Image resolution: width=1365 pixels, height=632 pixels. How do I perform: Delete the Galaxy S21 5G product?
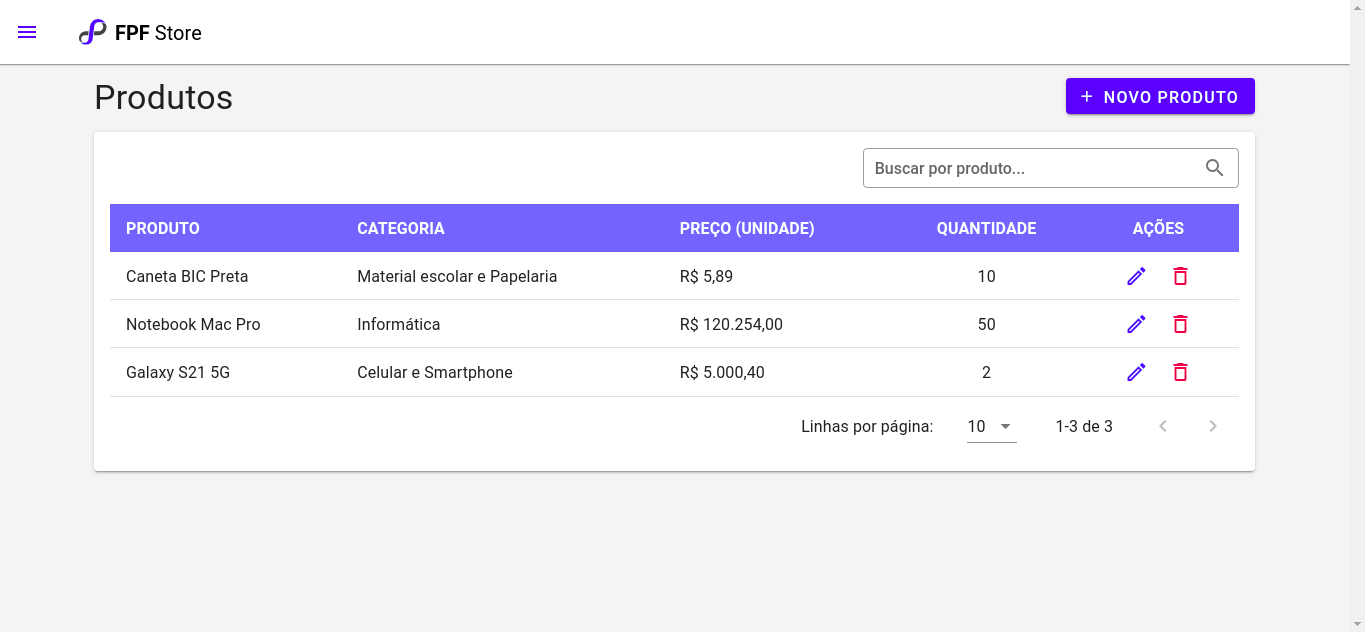pyautogui.click(x=1180, y=372)
